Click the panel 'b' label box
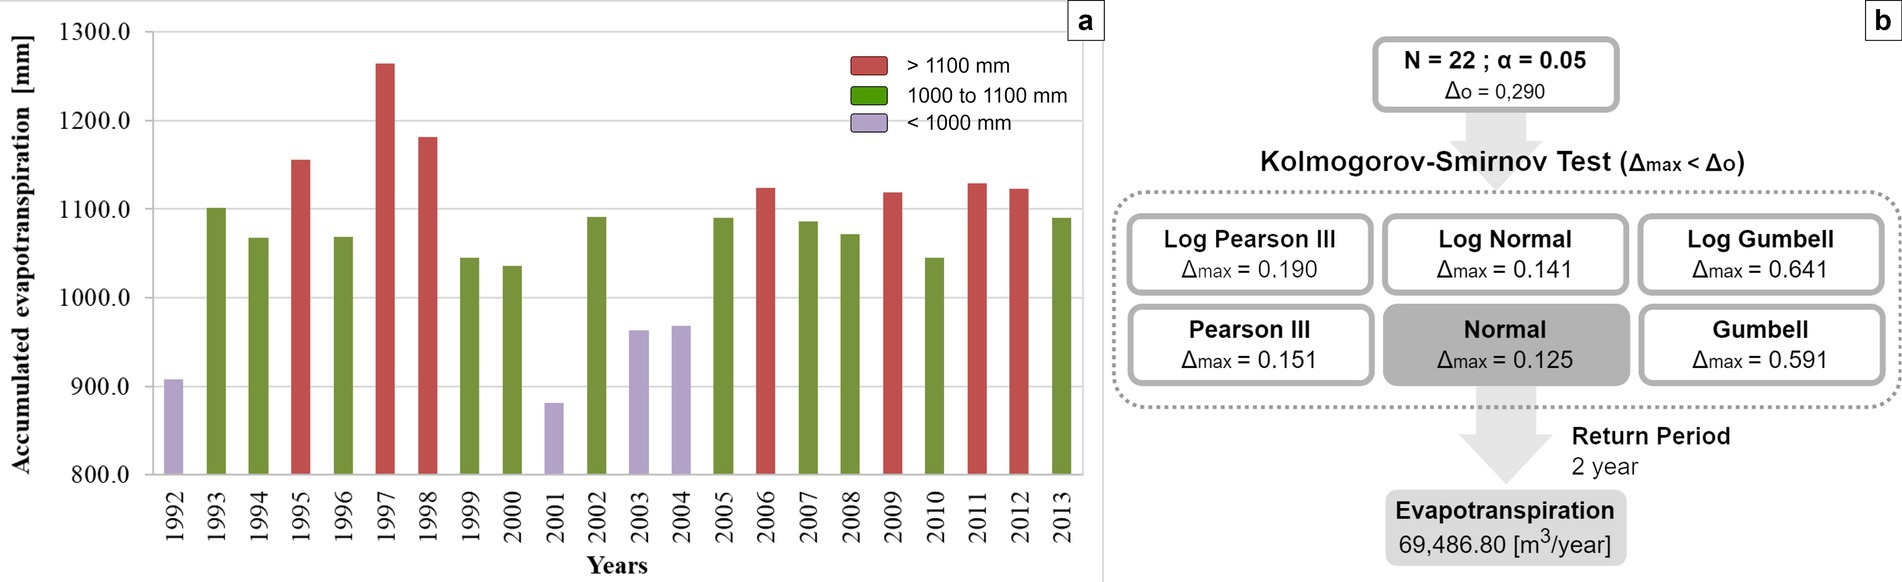Image resolution: width=1902 pixels, height=582 pixels. click(x=1882, y=21)
